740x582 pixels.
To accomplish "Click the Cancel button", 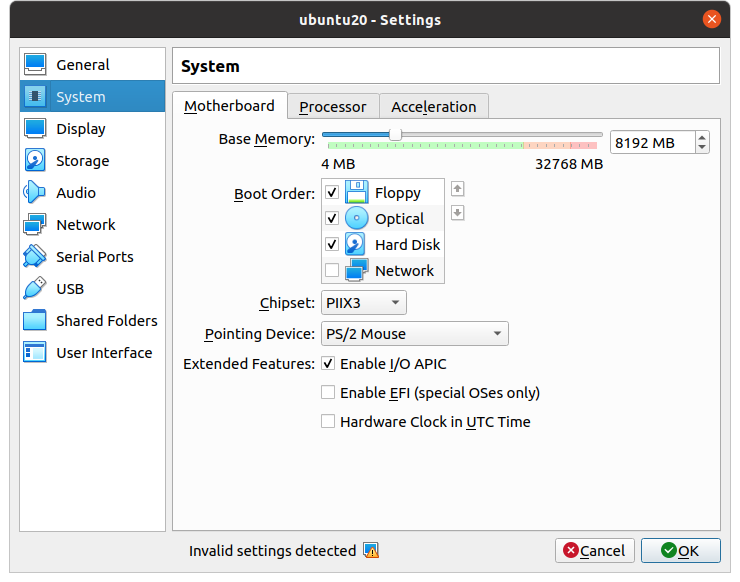I will [595, 550].
